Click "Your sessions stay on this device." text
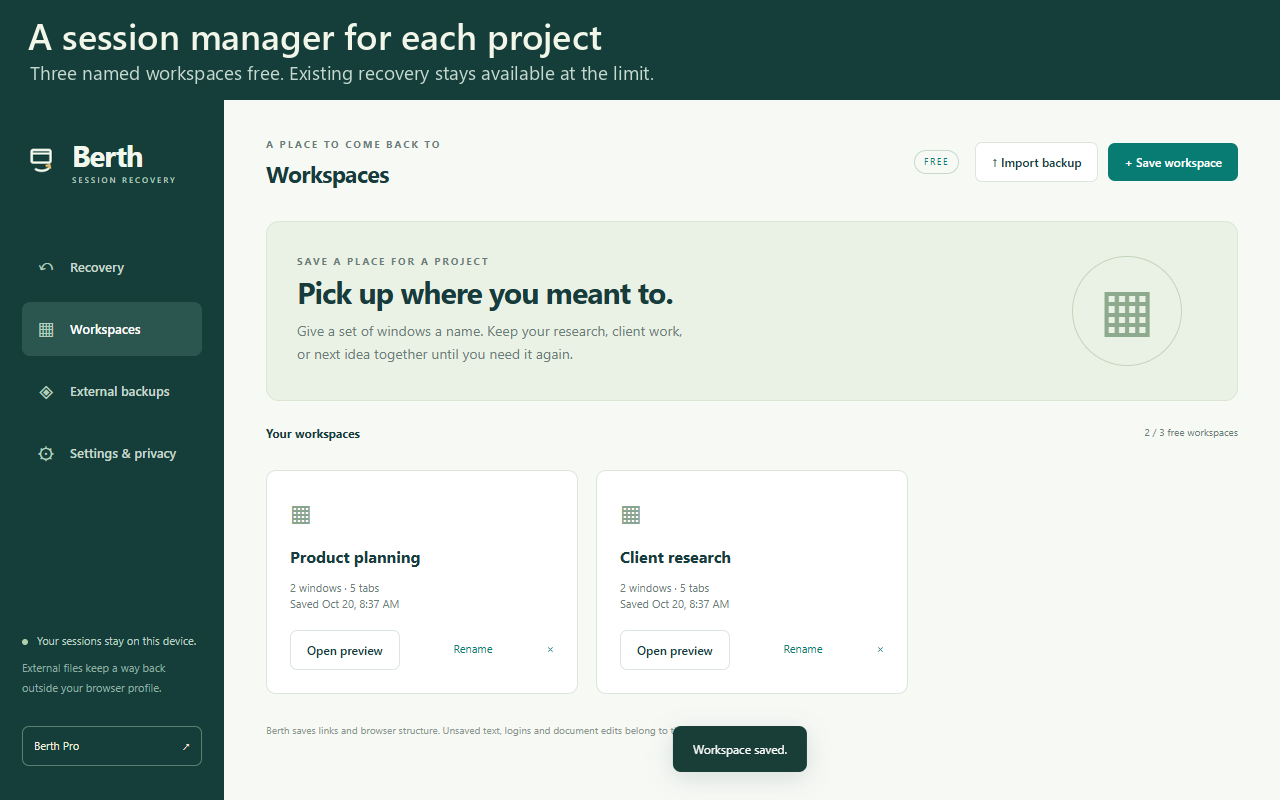 [x=116, y=642]
